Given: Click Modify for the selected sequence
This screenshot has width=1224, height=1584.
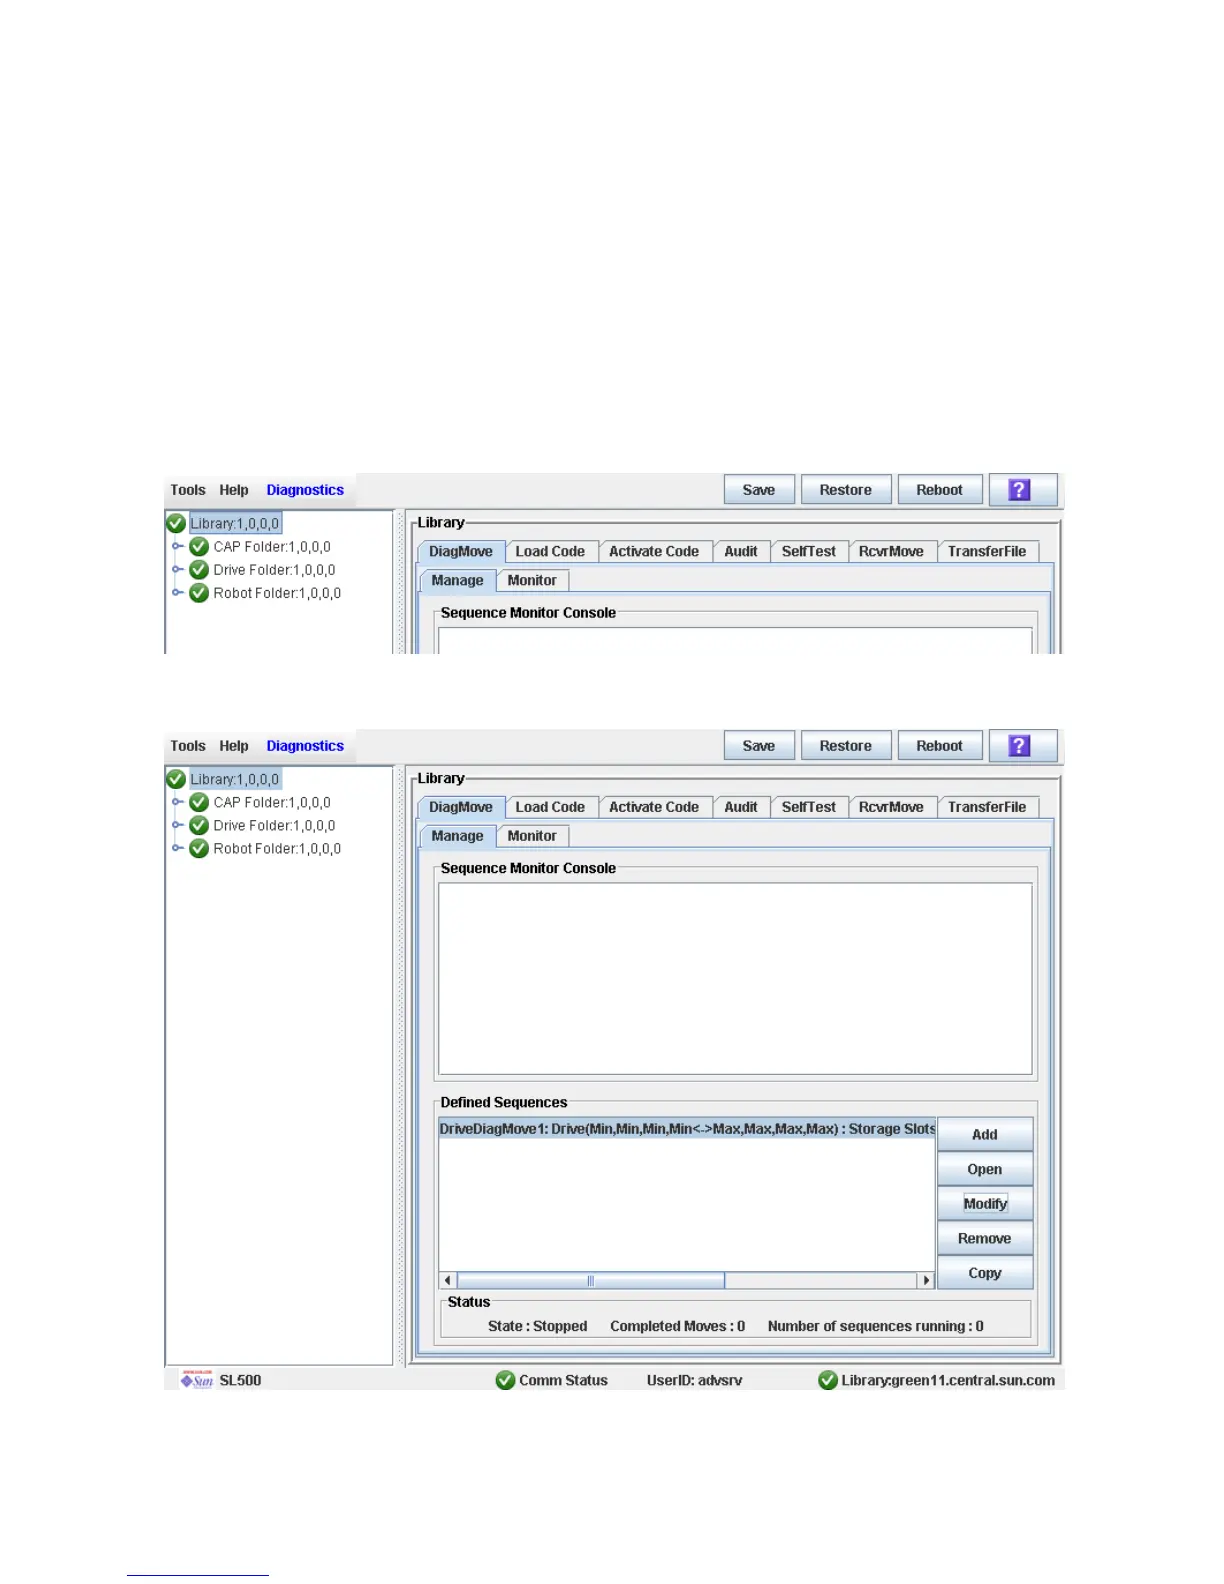Looking at the screenshot, I should [x=985, y=1204].
